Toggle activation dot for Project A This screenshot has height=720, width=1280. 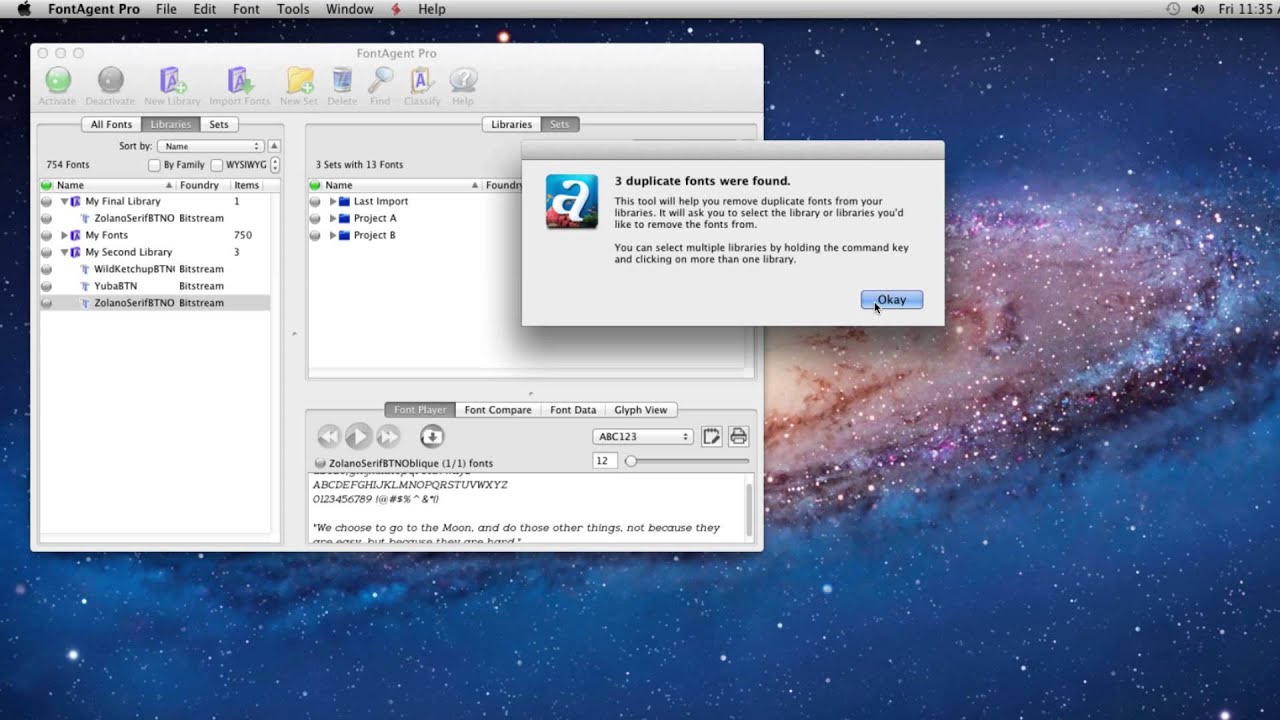click(x=315, y=219)
